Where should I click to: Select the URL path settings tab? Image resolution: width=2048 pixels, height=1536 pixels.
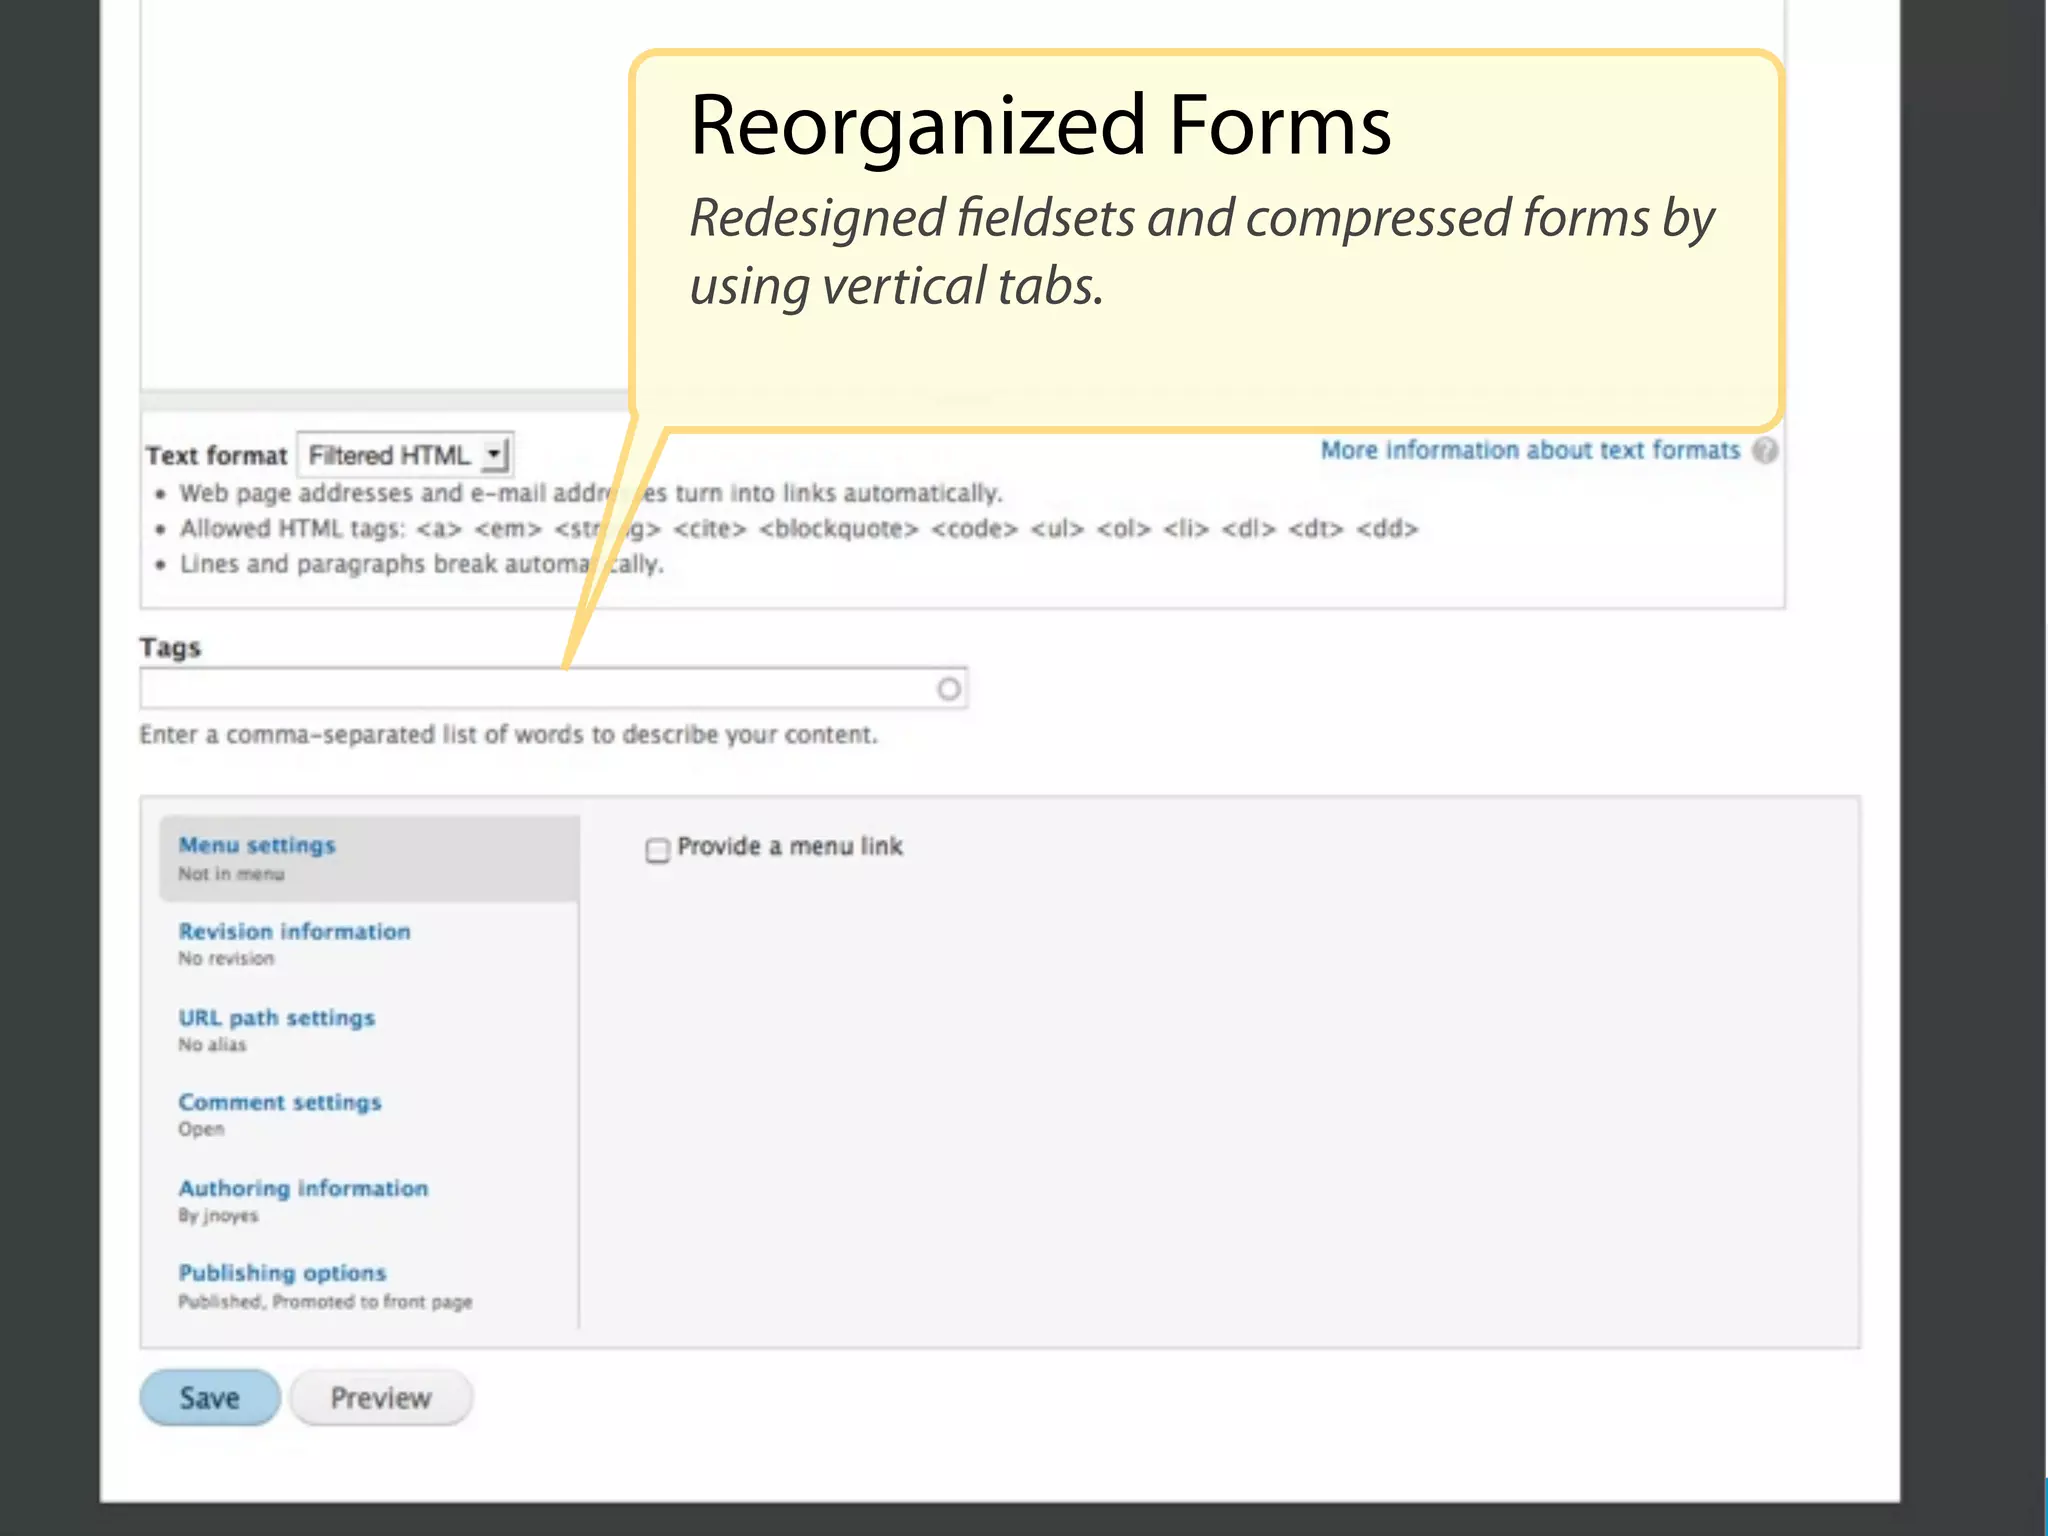(x=276, y=1018)
